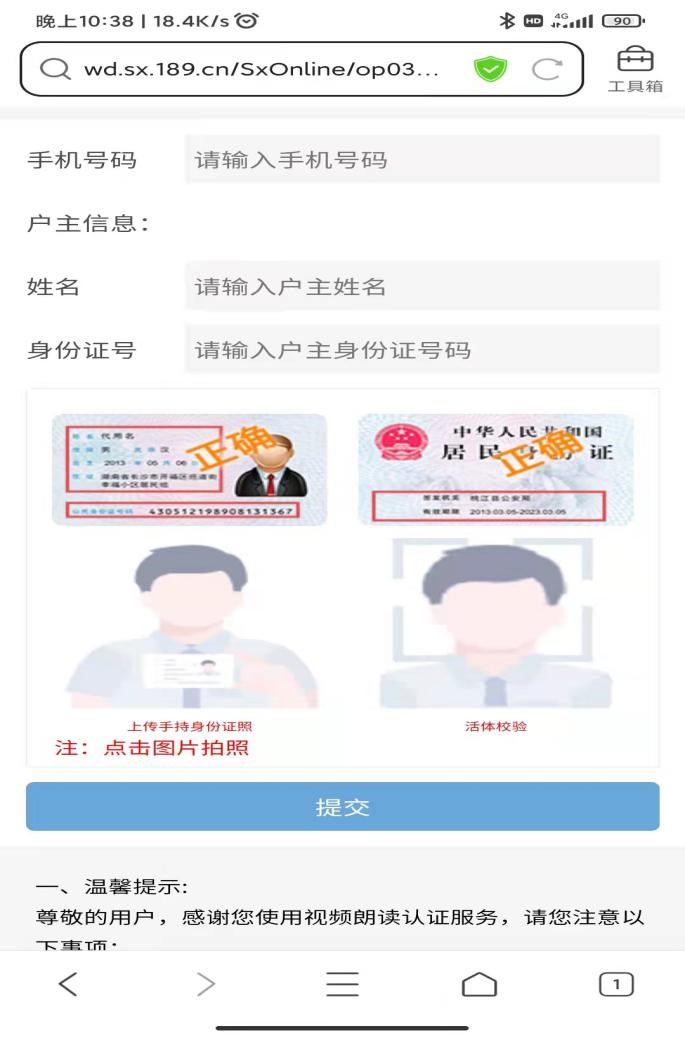This screenshot has width=685, height=1038.
Task: Open the tab switcher showing 1
Action: click(x=616, y=984)
